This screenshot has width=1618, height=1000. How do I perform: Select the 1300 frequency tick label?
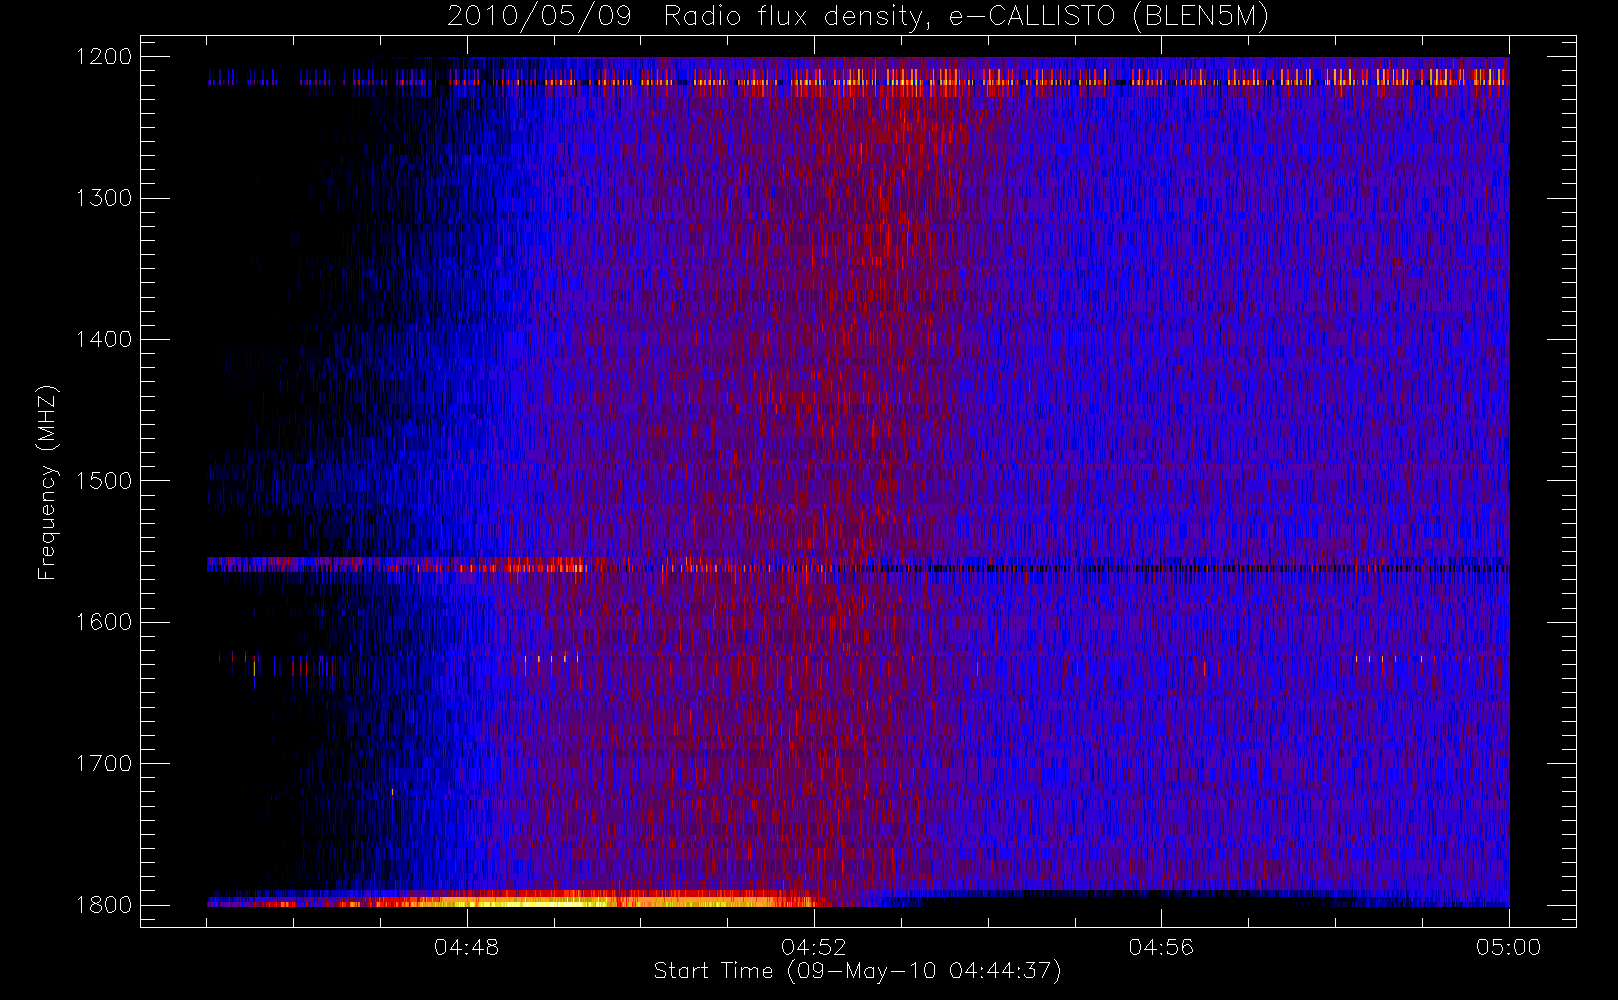click(x=105, y=198)
